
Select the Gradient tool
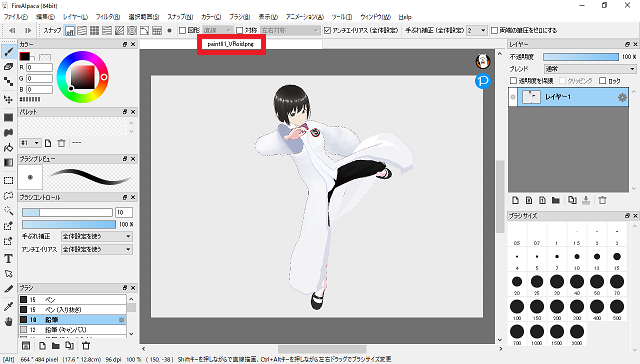8,162
